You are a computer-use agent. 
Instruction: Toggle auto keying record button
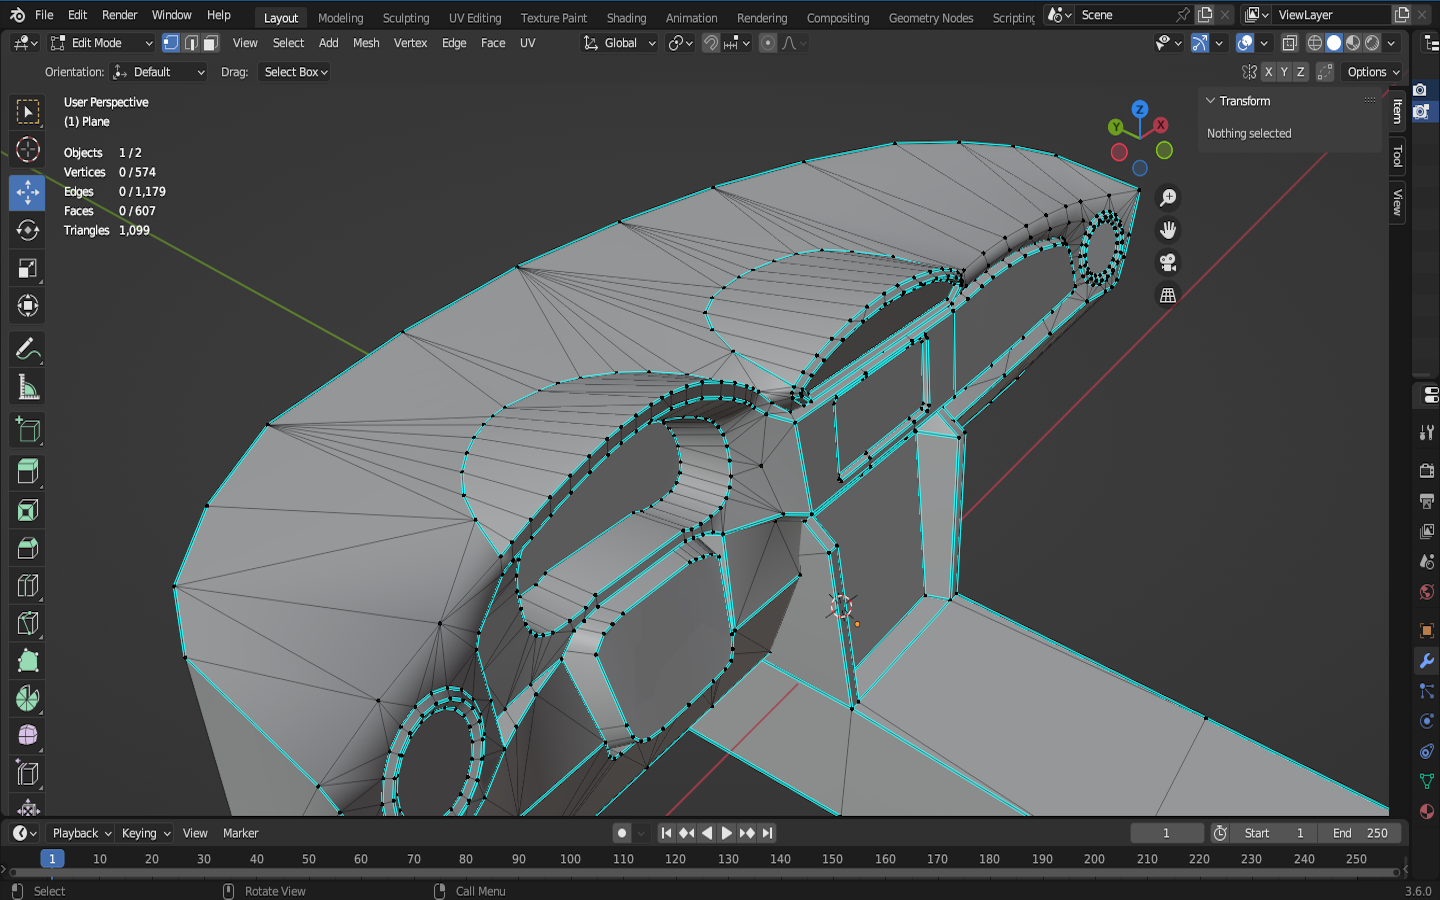(x=622, y=833)
